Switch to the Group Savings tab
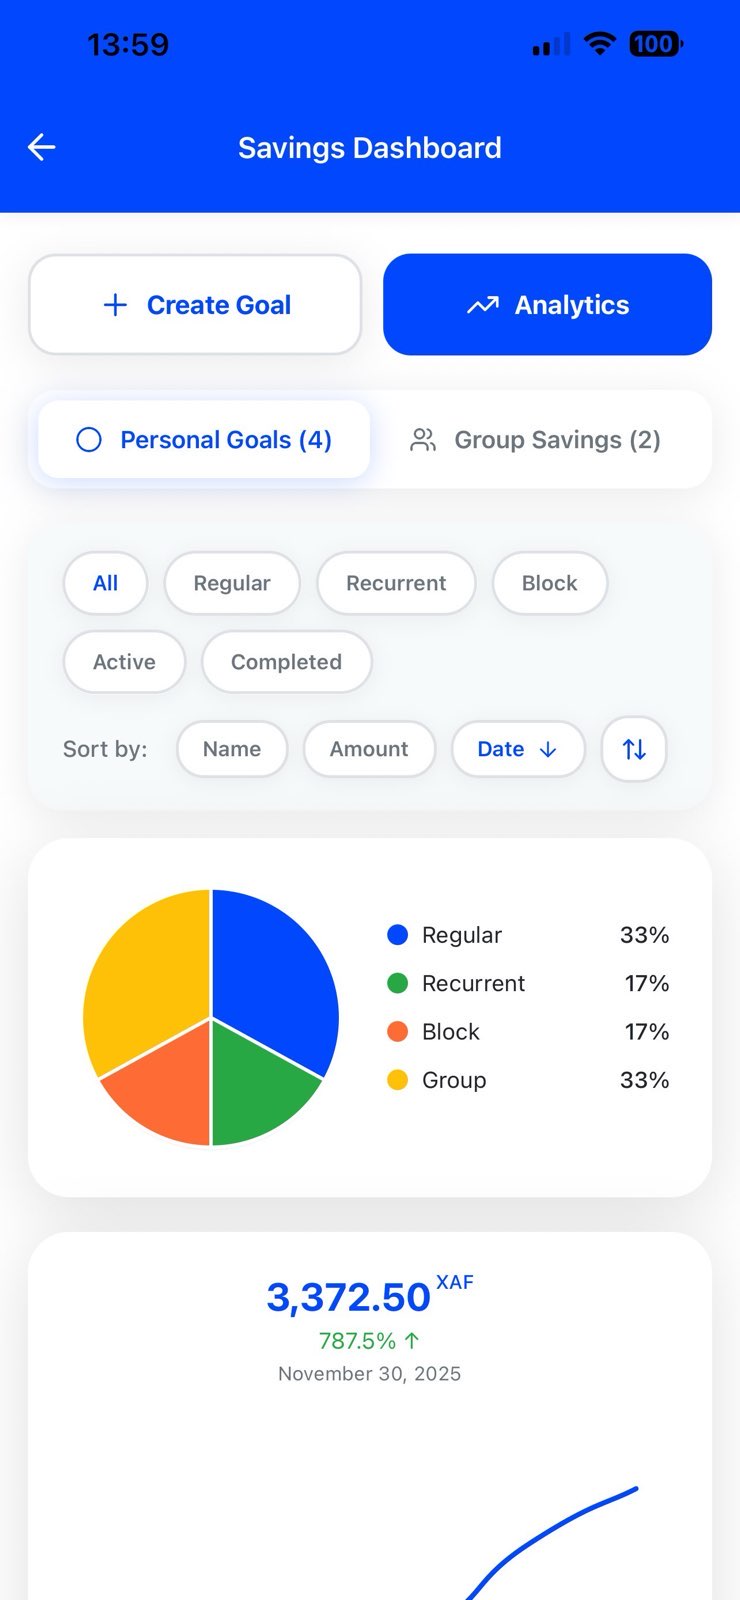The image size is (740, 1600). 537,439
